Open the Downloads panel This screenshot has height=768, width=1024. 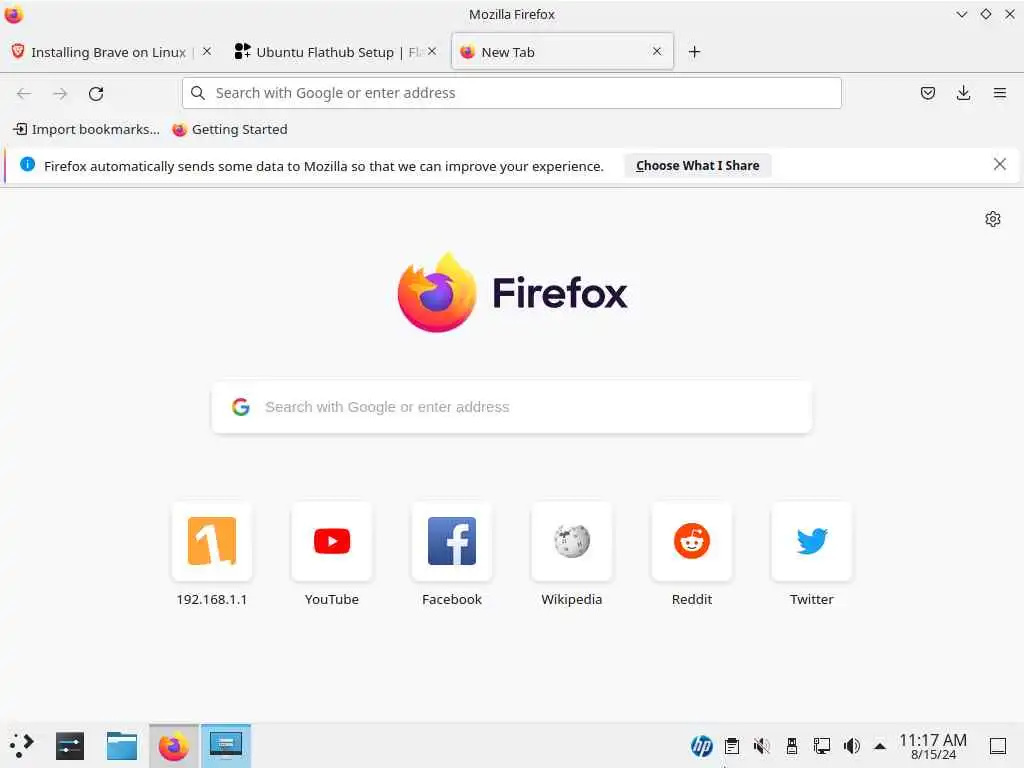tap(963, 93)
